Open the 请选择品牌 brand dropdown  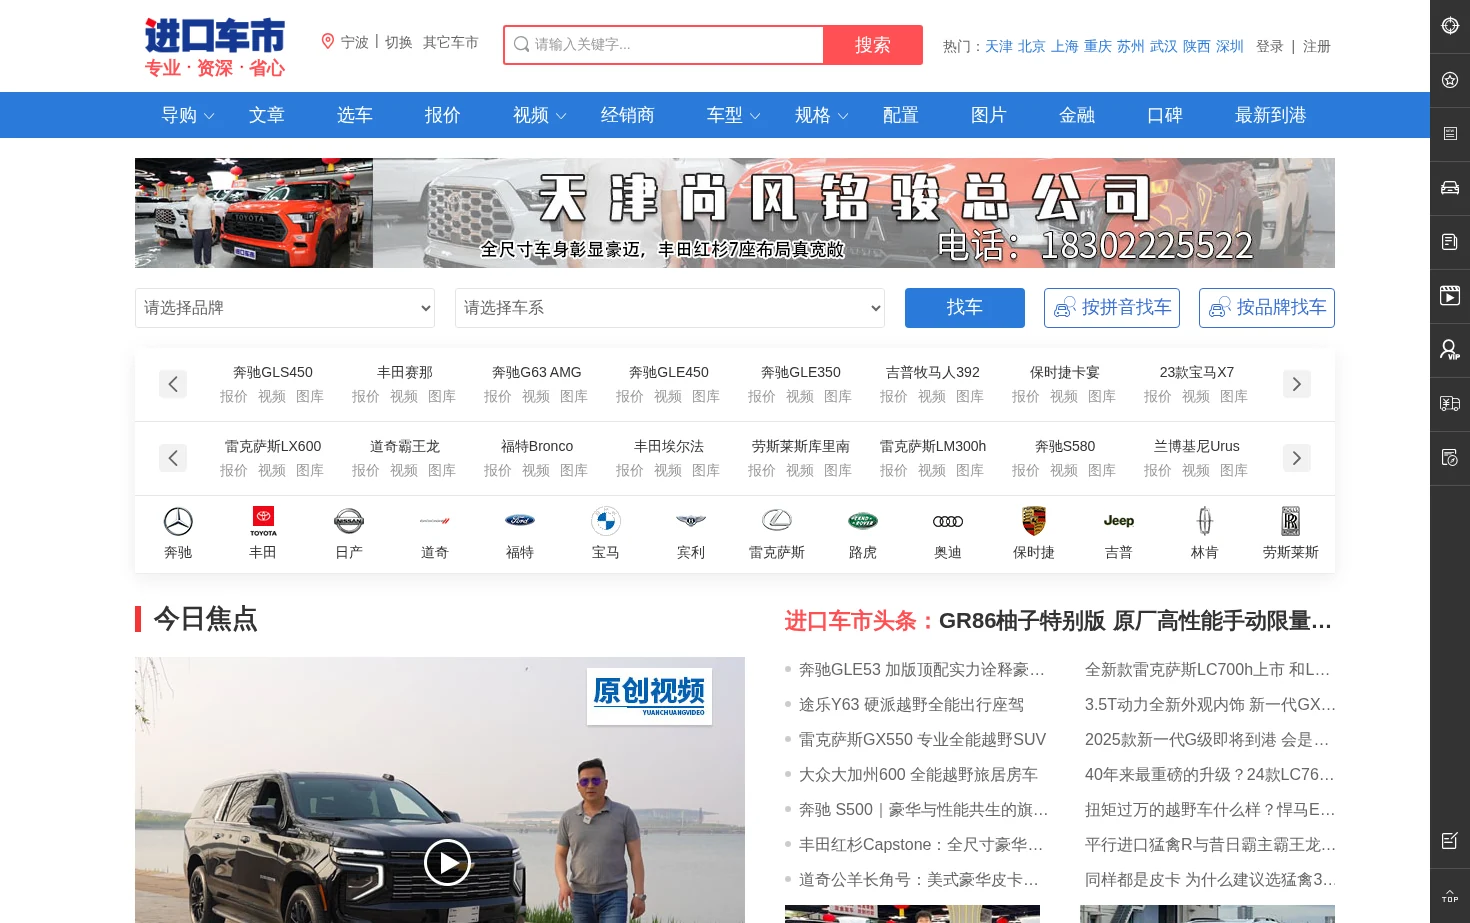point(285,308)
